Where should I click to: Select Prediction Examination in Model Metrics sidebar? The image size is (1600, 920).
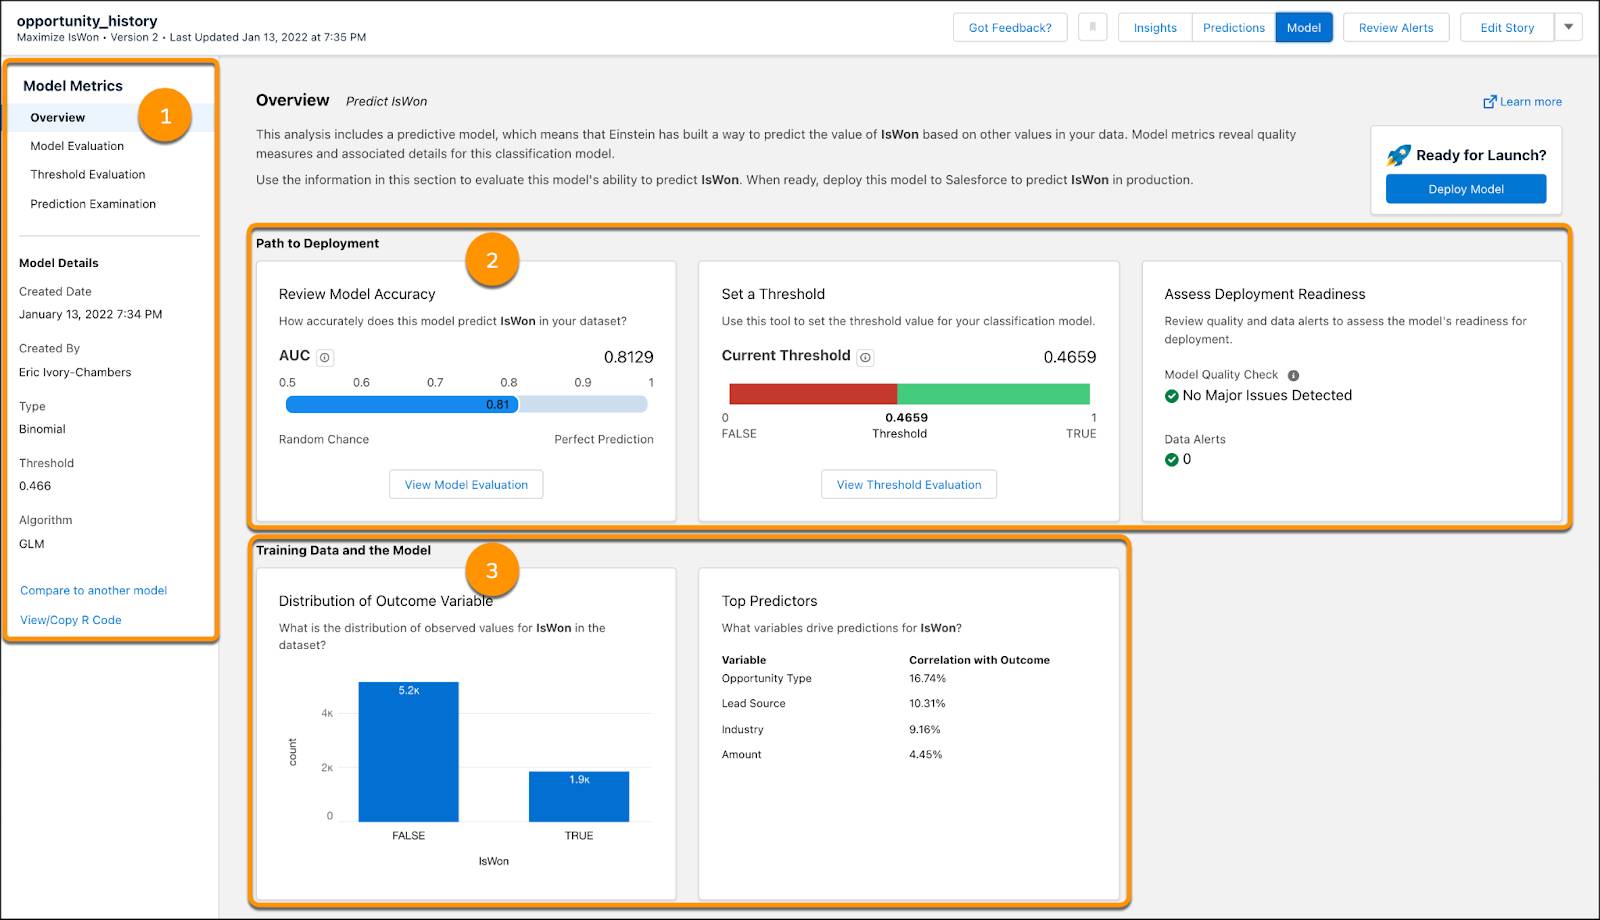91,203
